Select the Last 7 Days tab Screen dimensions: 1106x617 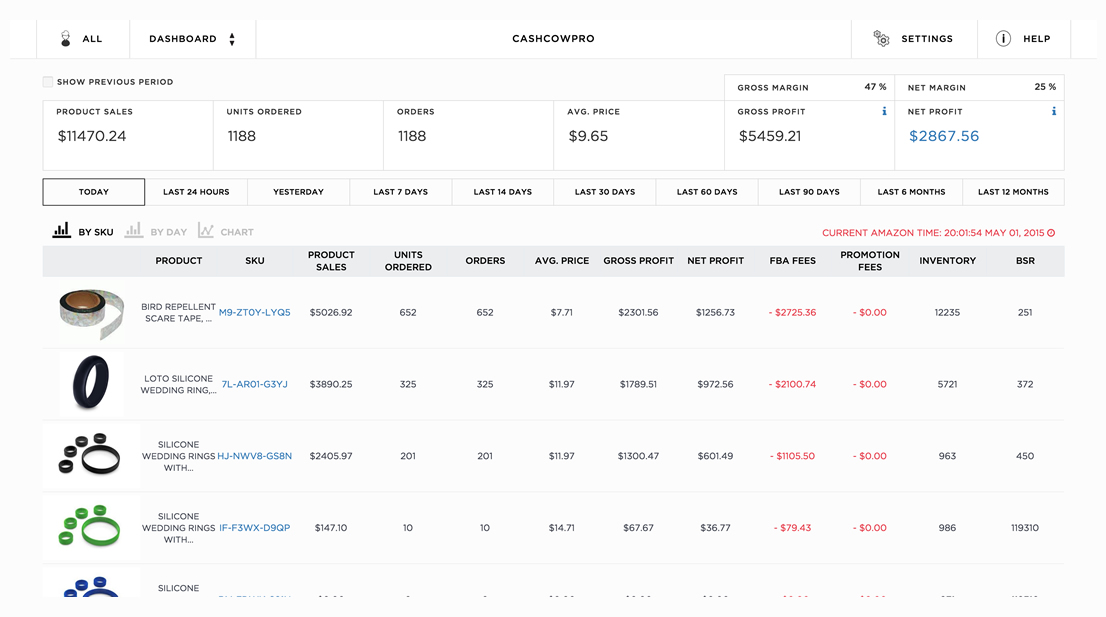[x=401, y=192]
